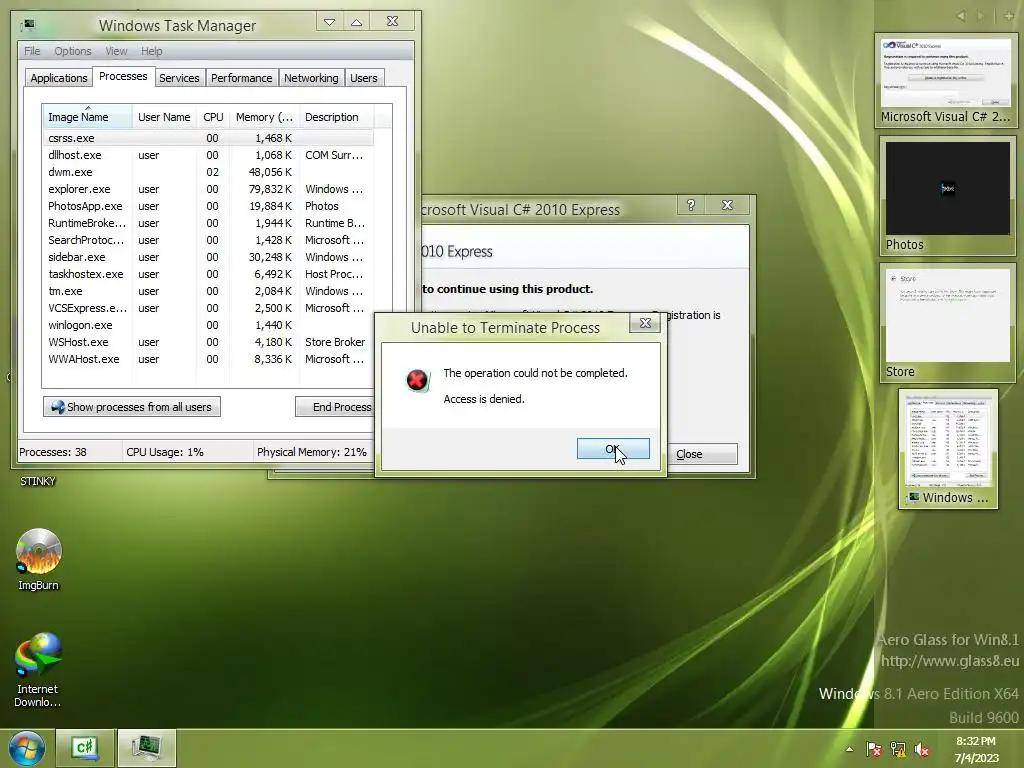Screen dimensions: 1024x768
Task: Select WSHost.exe process row
Action: [x=209, y=342]
